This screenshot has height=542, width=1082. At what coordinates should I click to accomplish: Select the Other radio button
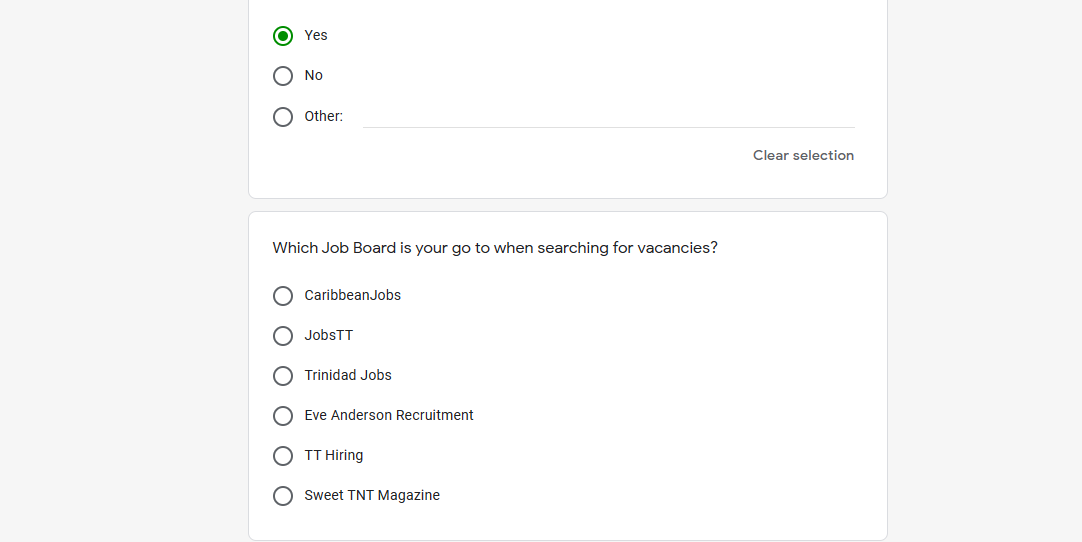[283, 117]
